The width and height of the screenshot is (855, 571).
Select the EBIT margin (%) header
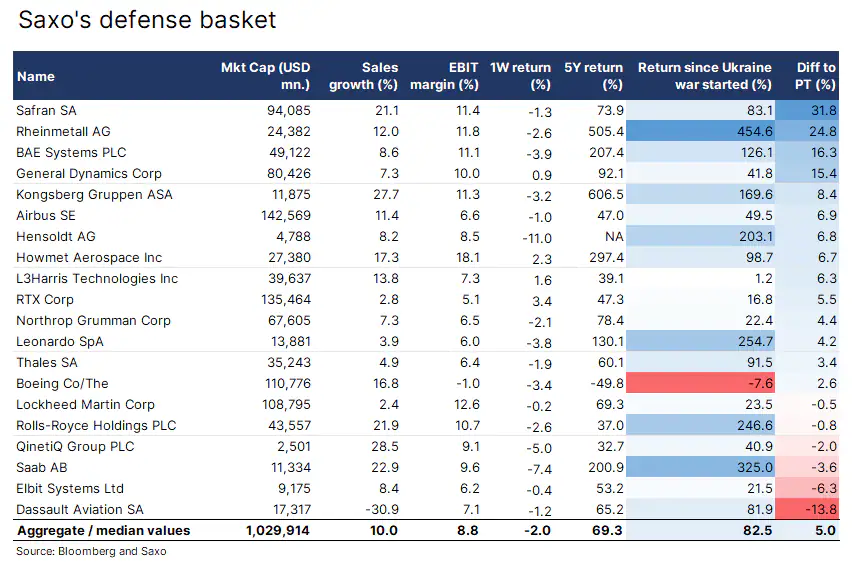click(444, 76)
